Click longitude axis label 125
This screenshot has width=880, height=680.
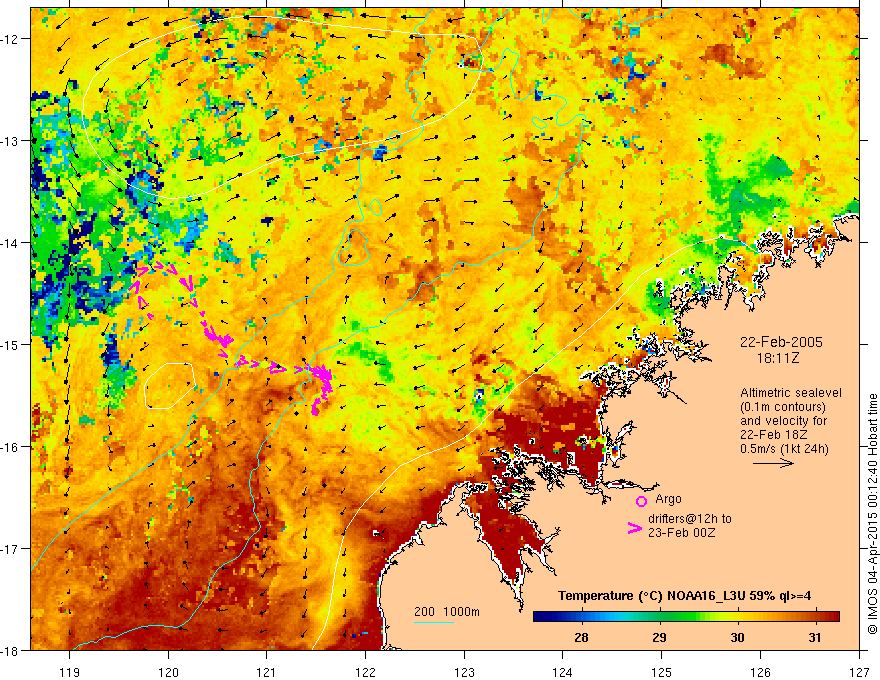pyautogui.click(x=662, y=673)
